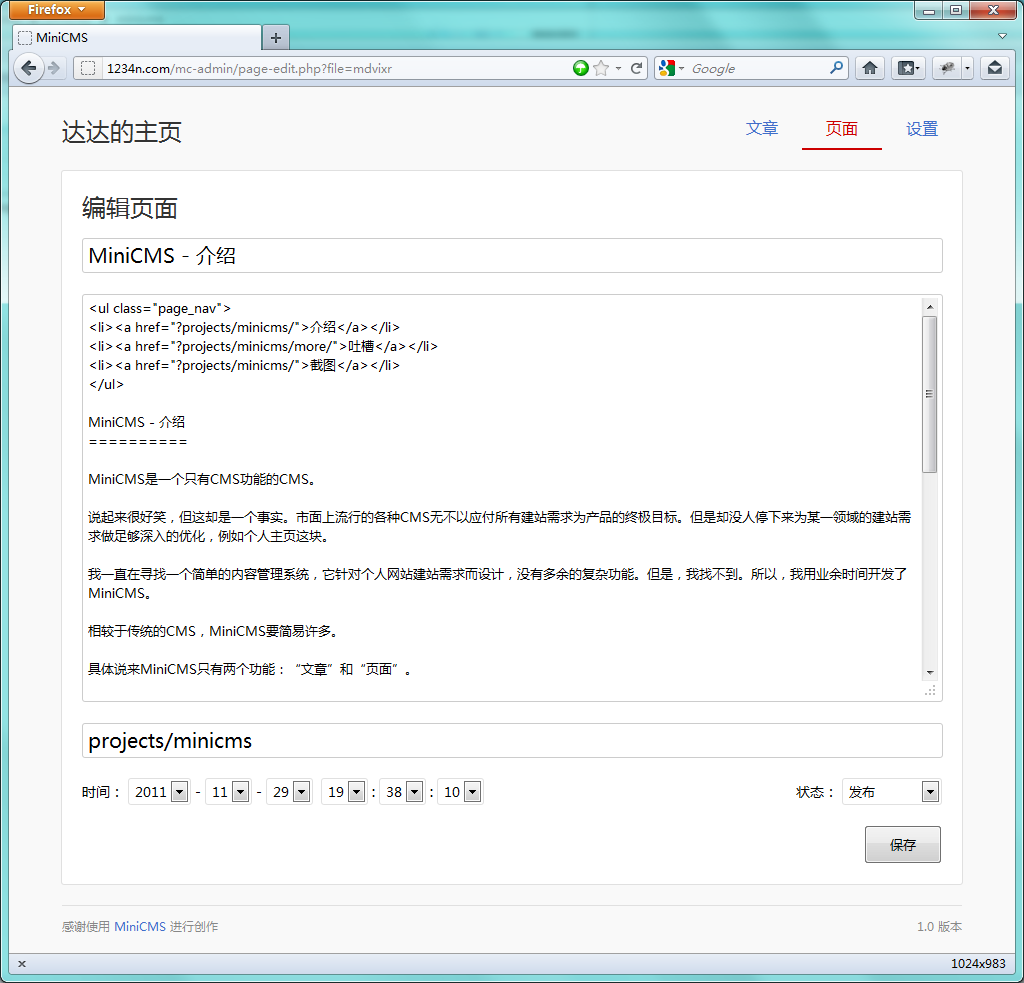Open new tab with plus button
The width and height of the screenshot is (1024, 983).
276,38
